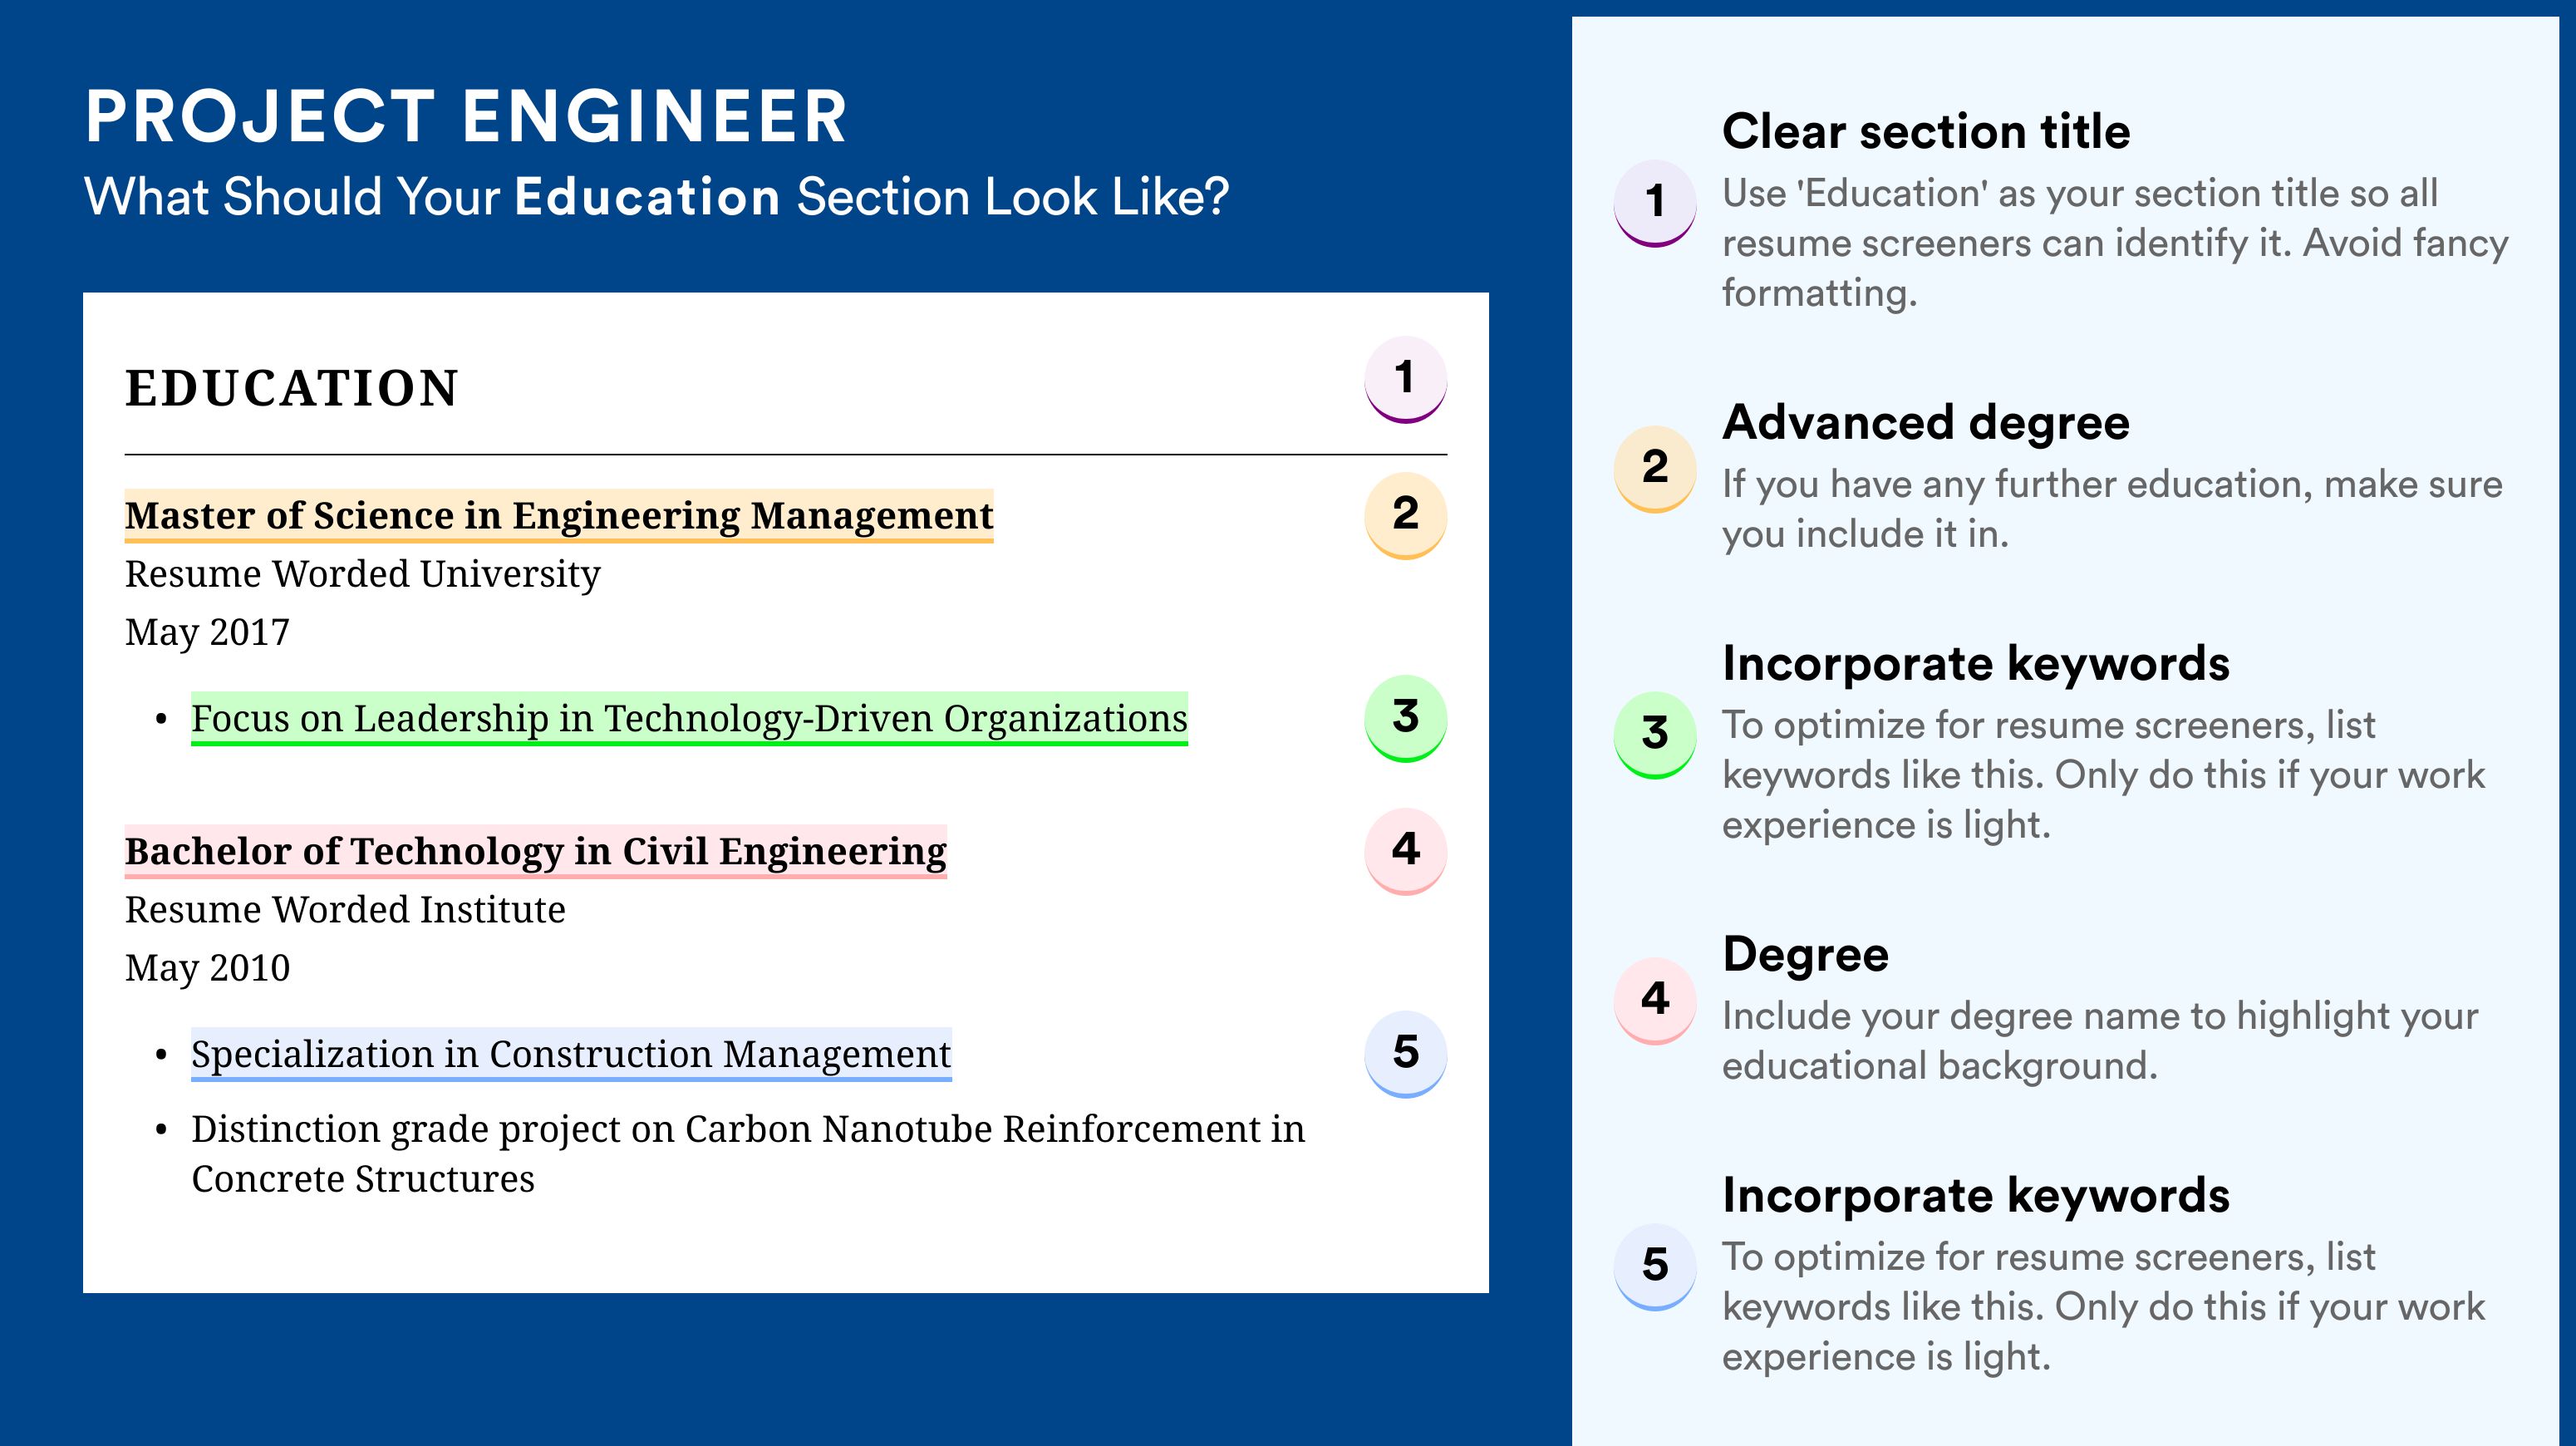This screenshot has height=1446, width=2576.
Task: Click the pink number 4 badge in resume
Action: click(1405, 850)
